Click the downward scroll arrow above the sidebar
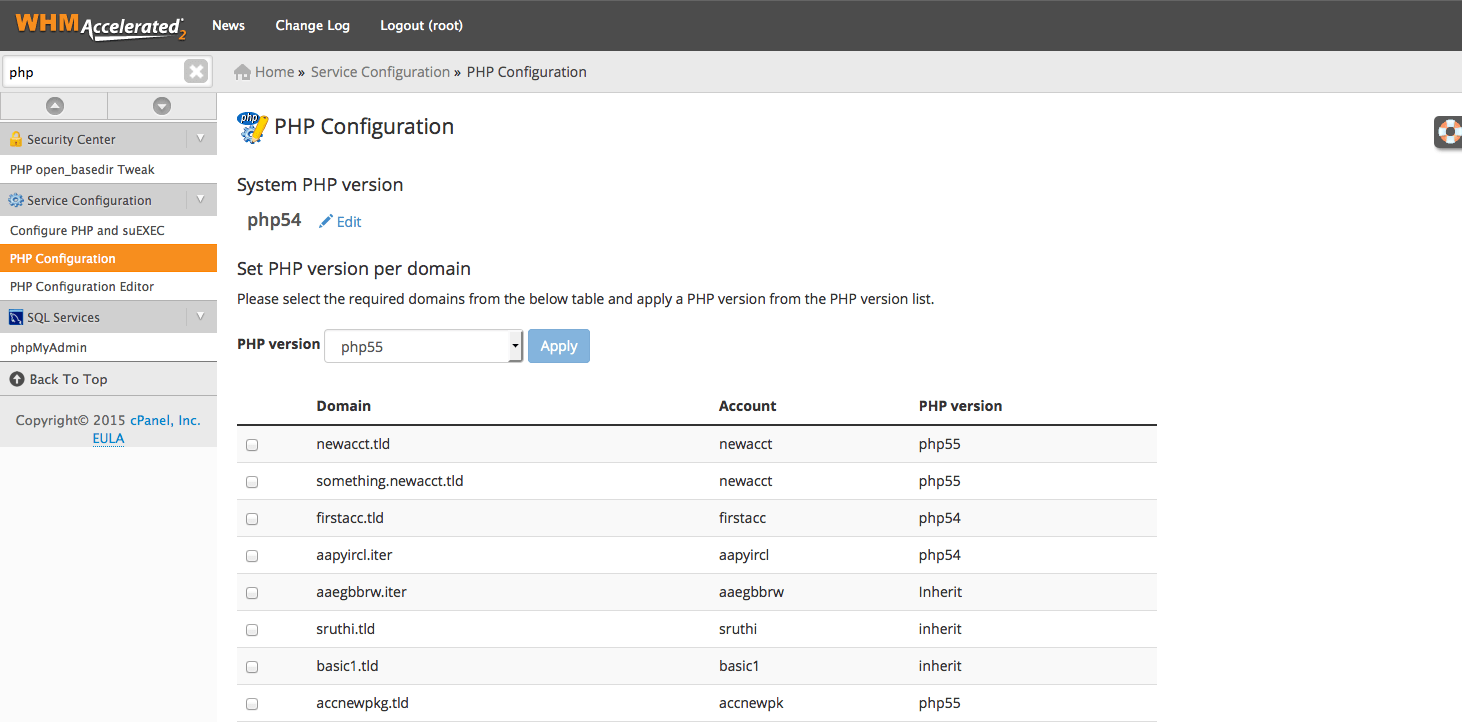 [162, 105]
